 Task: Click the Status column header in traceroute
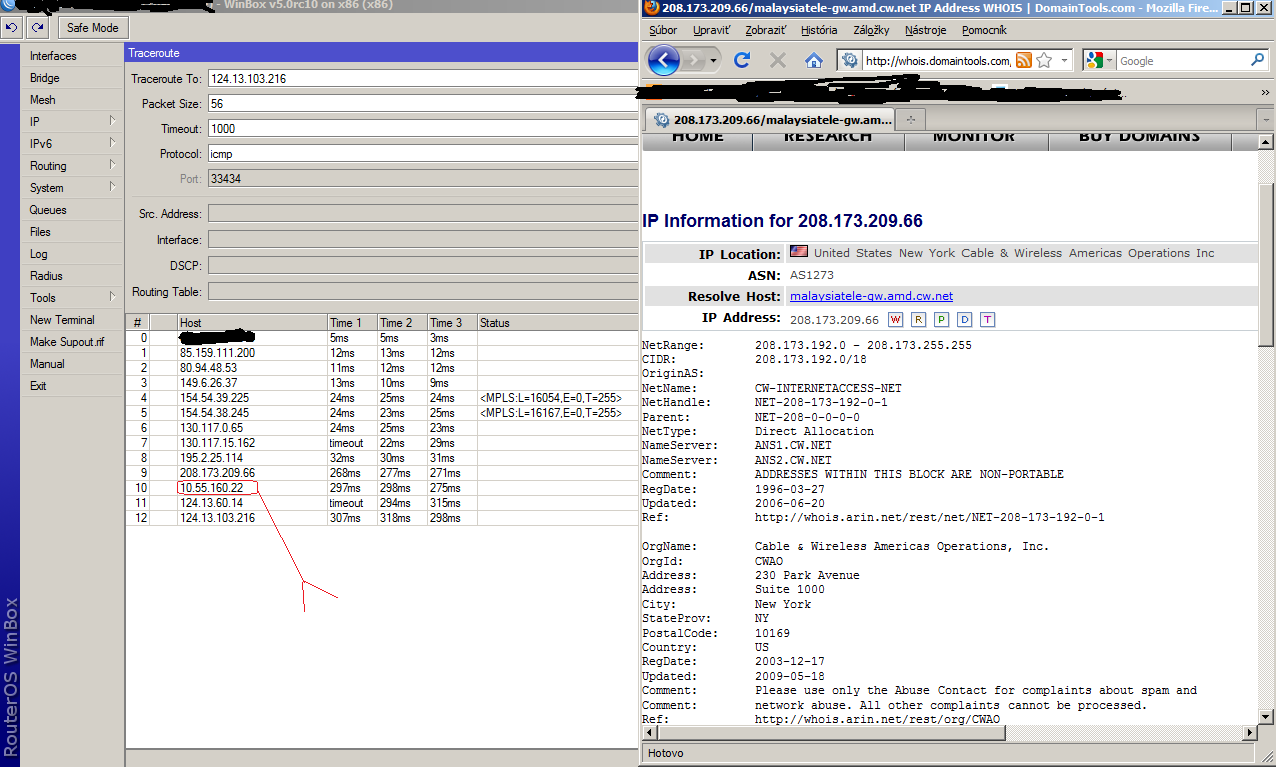point(558,323)
